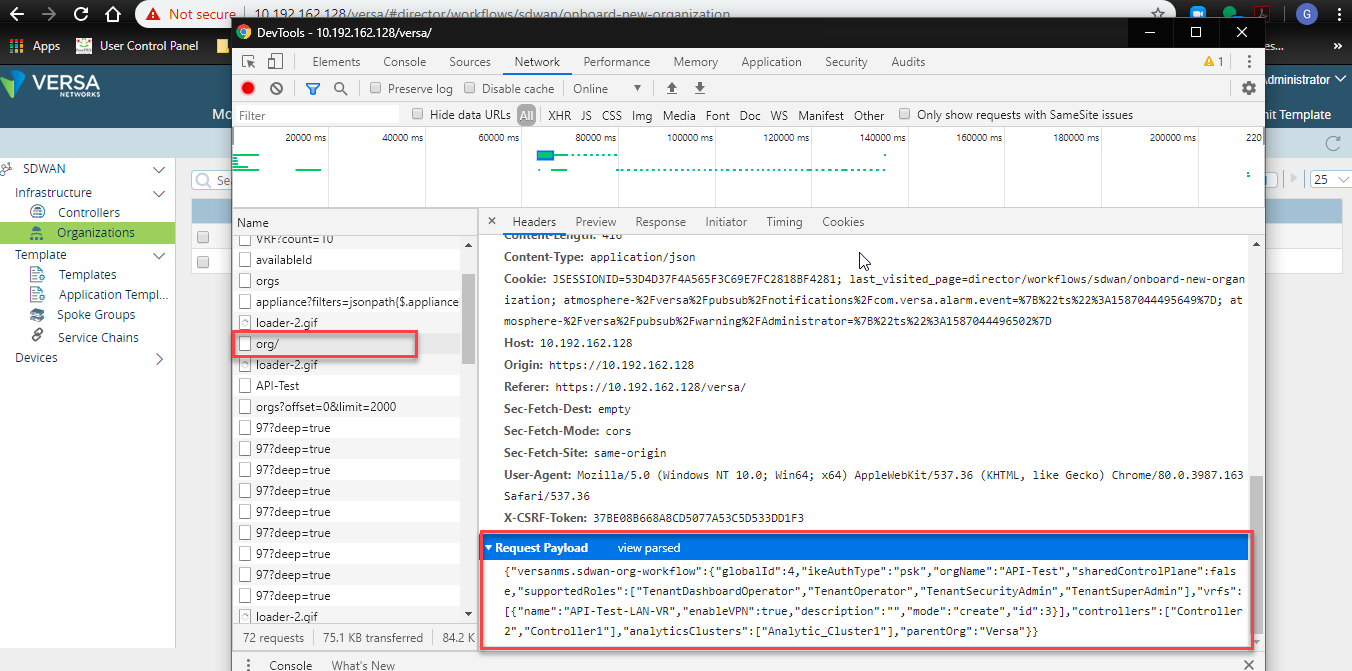Enable Disable cache checkbox
Image resolution: width=1352 pixels, height=671 pixels.
pos(470,88)
